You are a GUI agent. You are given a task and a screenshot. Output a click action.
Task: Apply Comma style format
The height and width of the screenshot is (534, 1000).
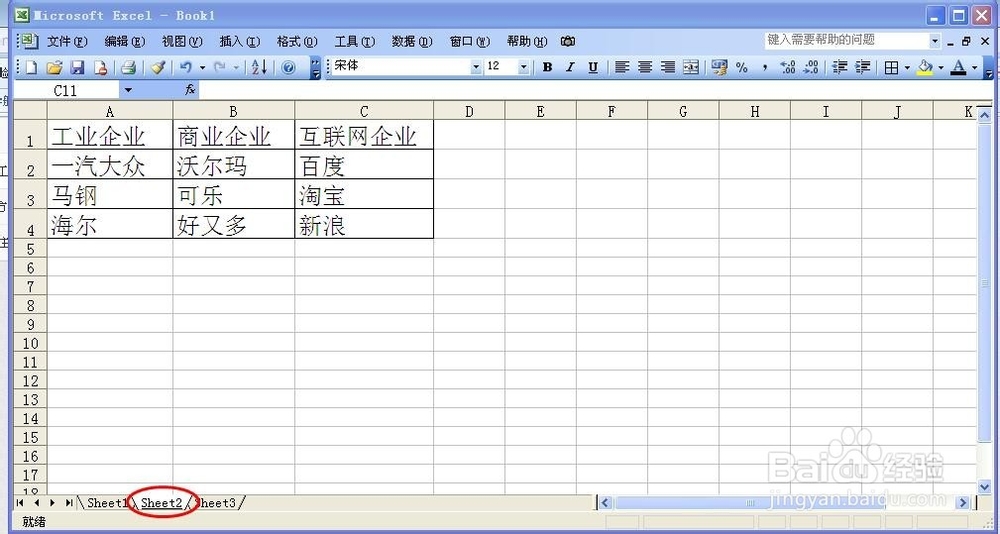(765, 67)
